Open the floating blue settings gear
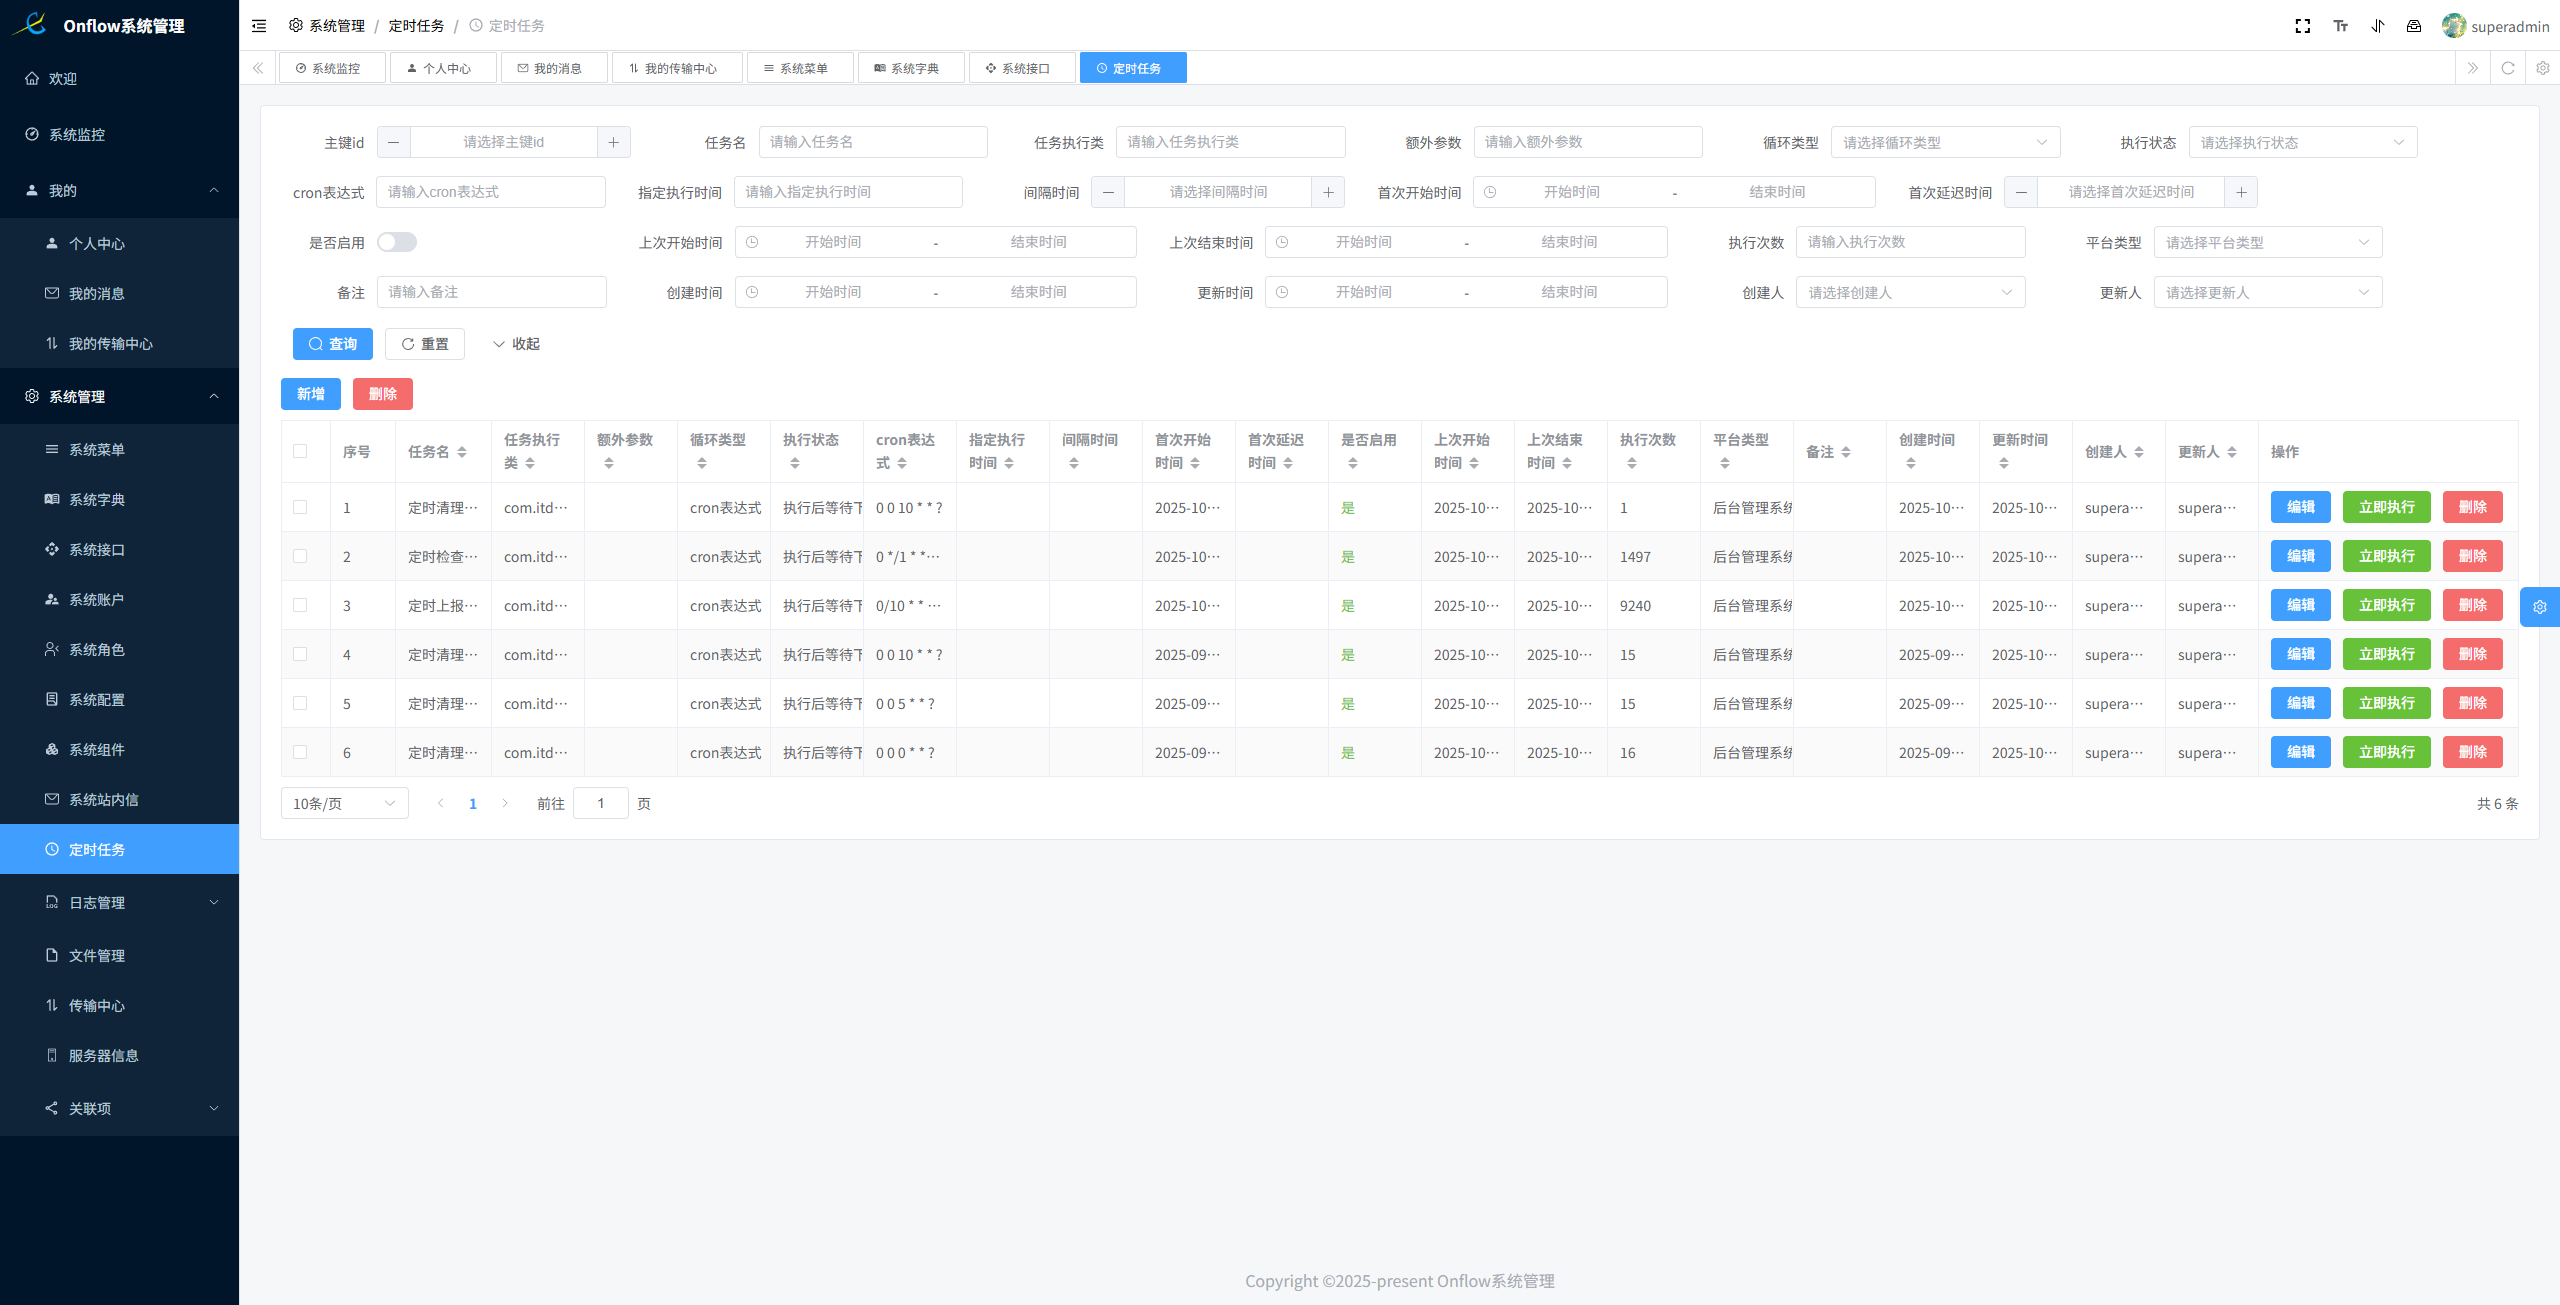2560x1305 pixels. (2539, 607)
